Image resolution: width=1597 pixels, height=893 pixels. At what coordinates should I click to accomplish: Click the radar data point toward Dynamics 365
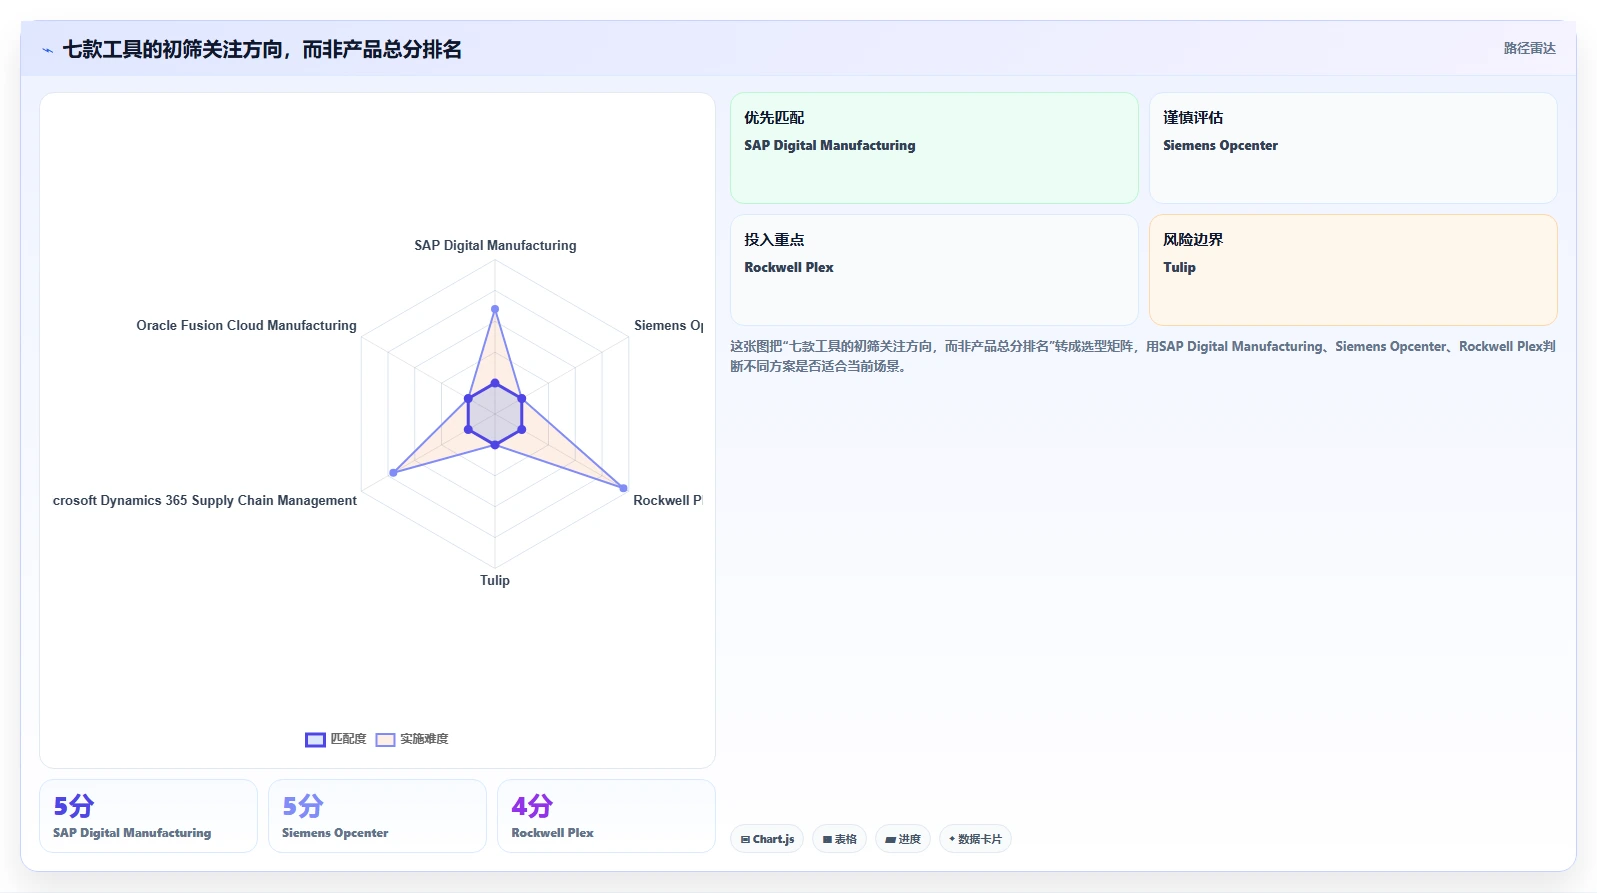393,472
